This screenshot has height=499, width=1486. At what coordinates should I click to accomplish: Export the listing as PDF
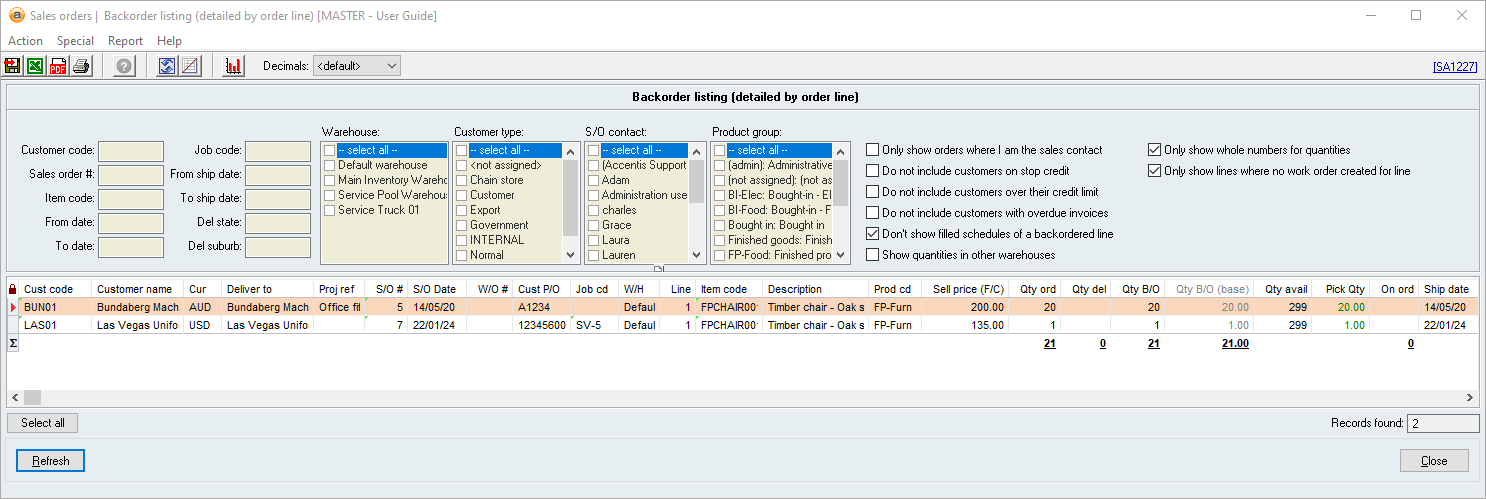[58, 66]
